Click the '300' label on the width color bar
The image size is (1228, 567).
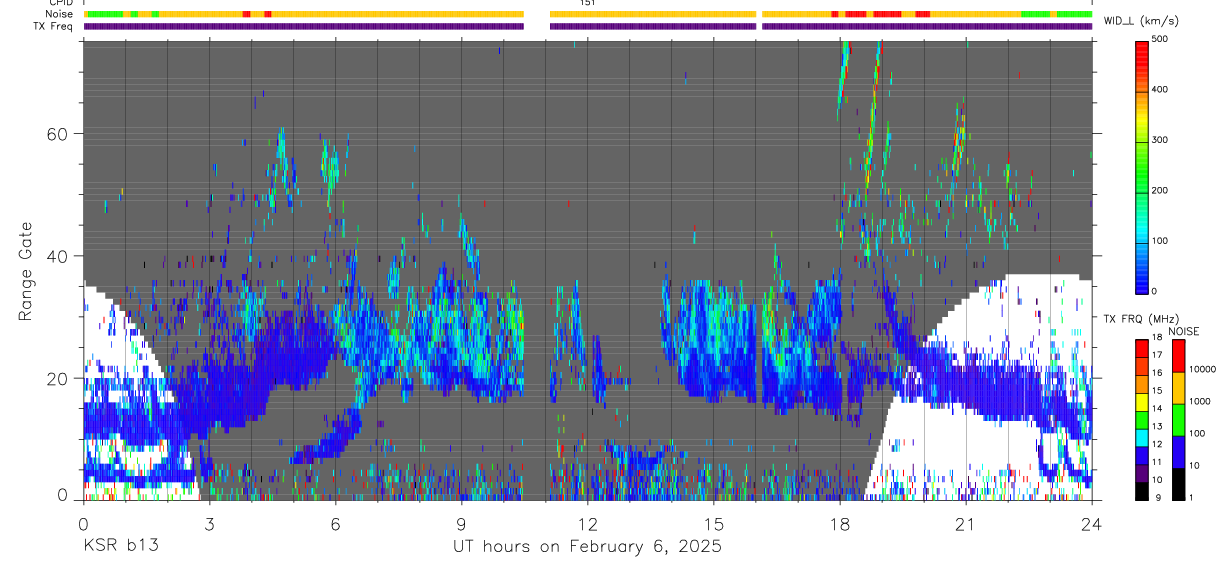tap(1160, 140)
